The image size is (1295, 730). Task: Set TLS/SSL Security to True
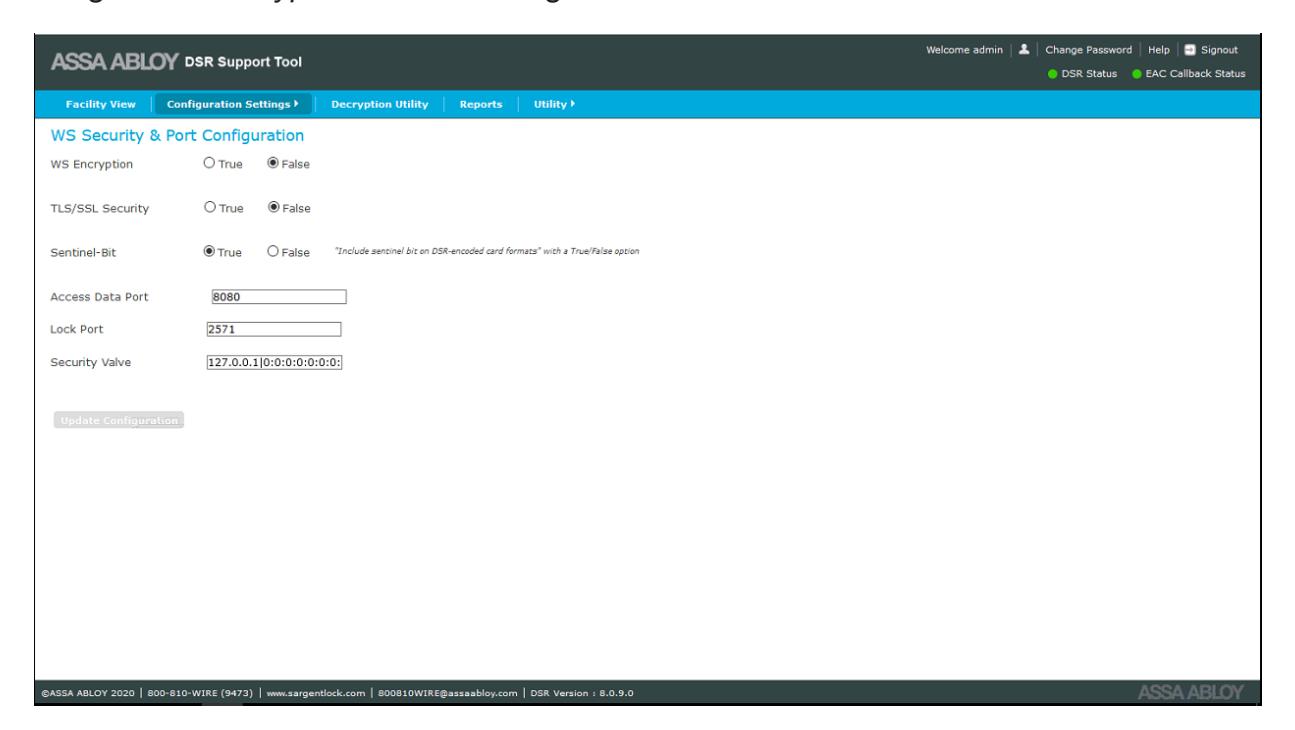pos(210,208)
